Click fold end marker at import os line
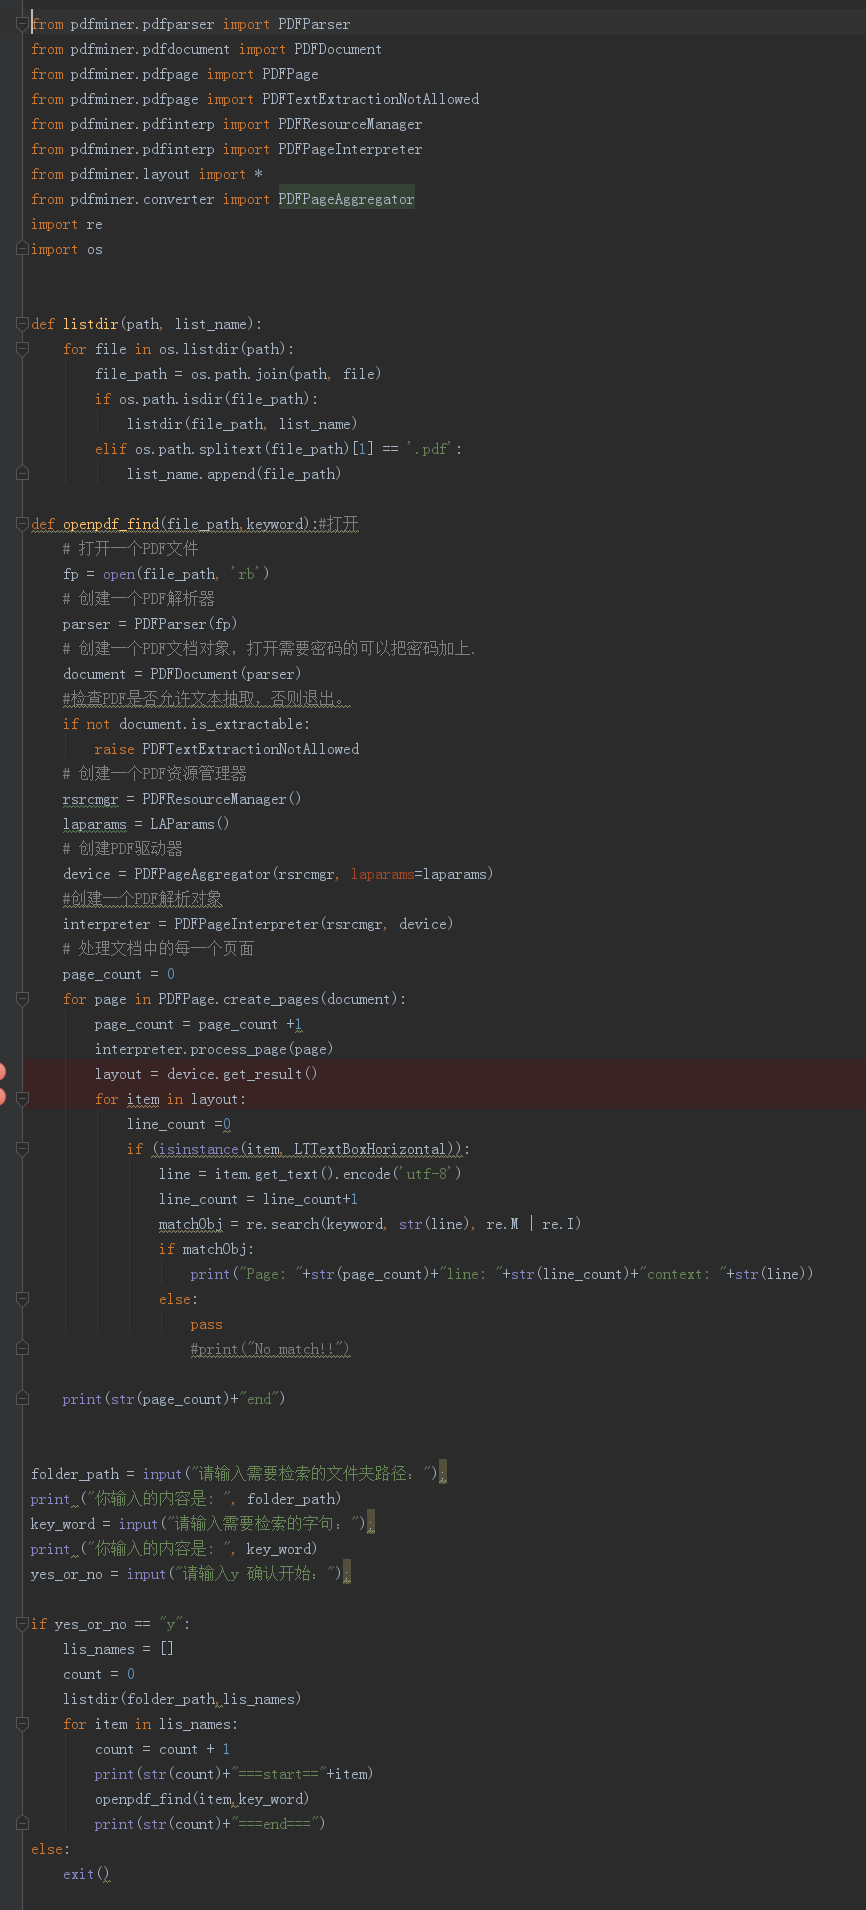The width and height of the screenshot is (866, 1910). point(22,249)
